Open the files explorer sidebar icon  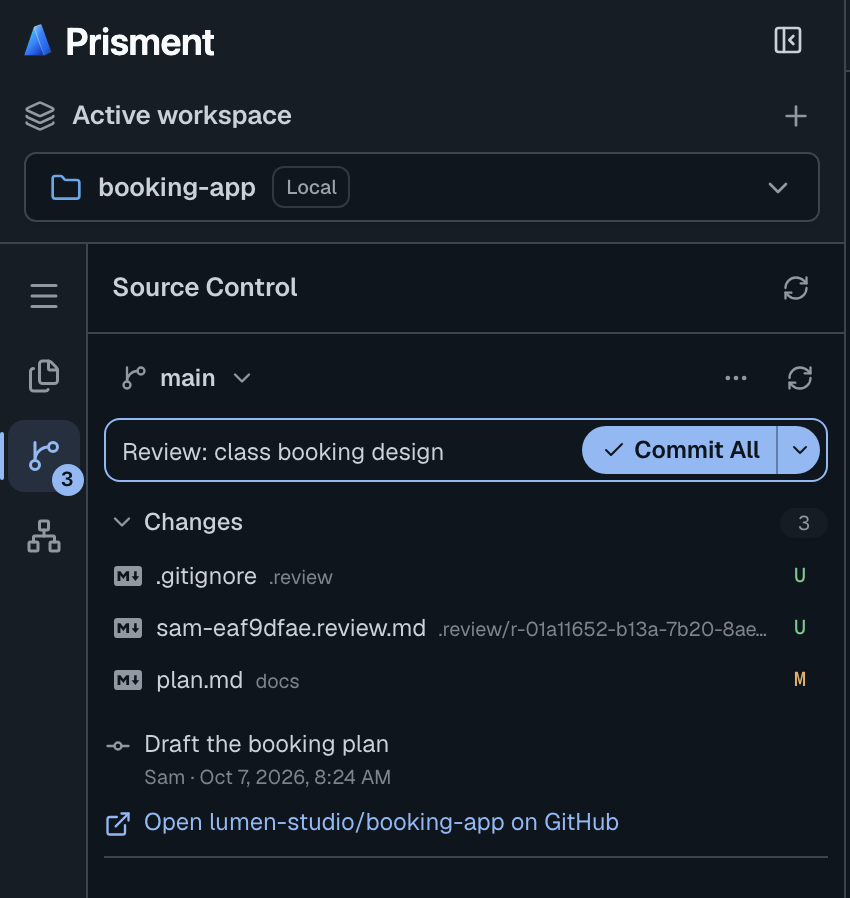tap(44, 376)
